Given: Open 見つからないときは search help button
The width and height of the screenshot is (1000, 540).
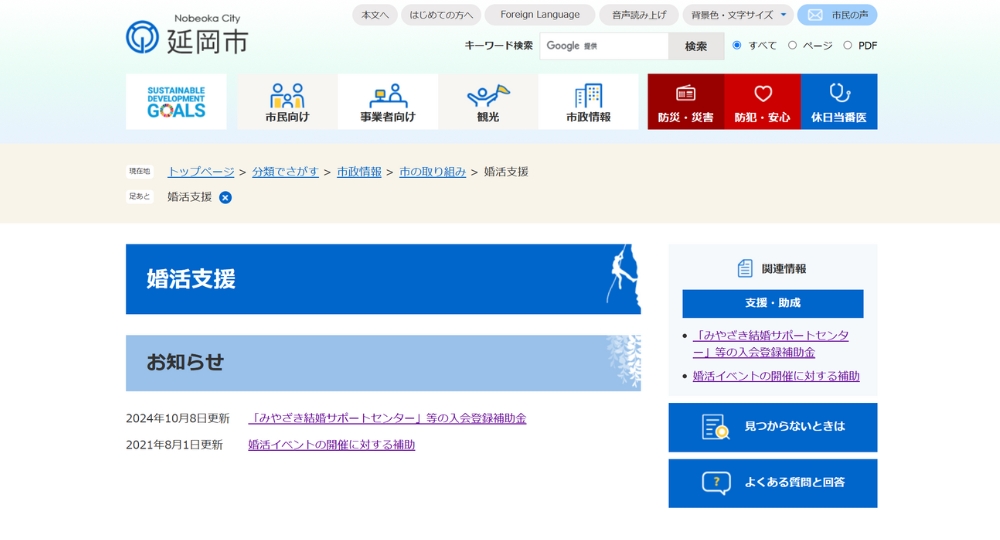Looking at the screenshot, I should 773,427.
